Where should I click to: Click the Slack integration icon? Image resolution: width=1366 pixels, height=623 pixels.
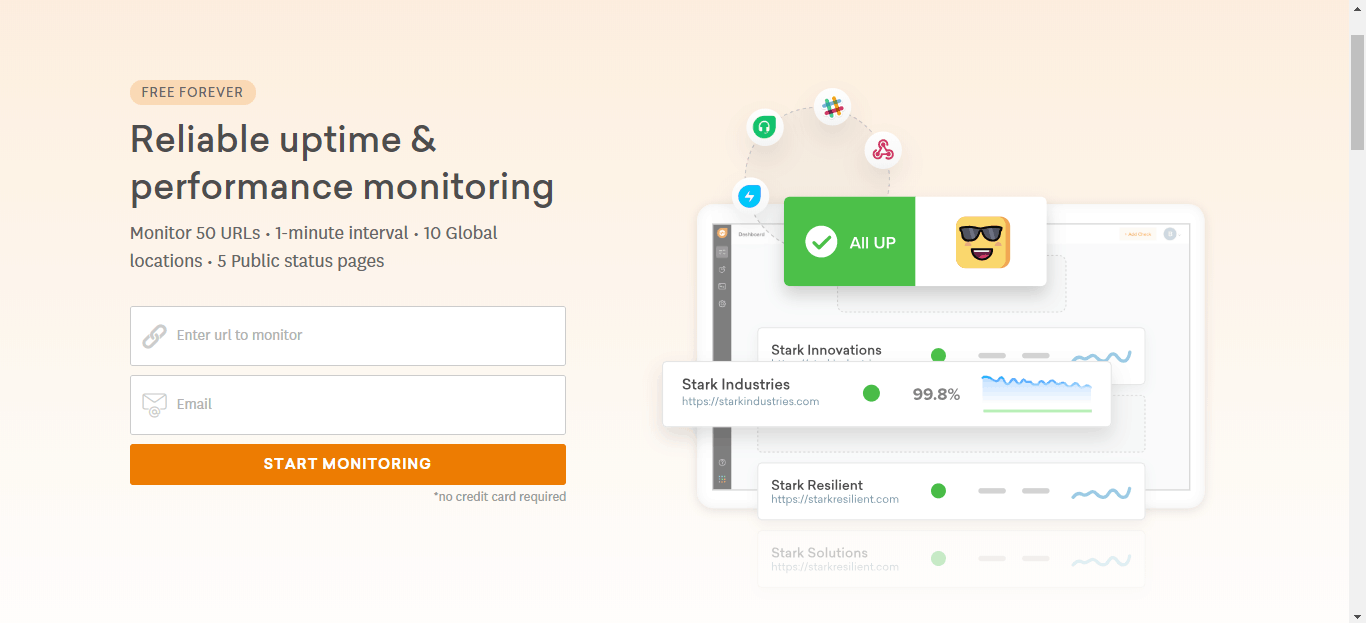[832, 106]
